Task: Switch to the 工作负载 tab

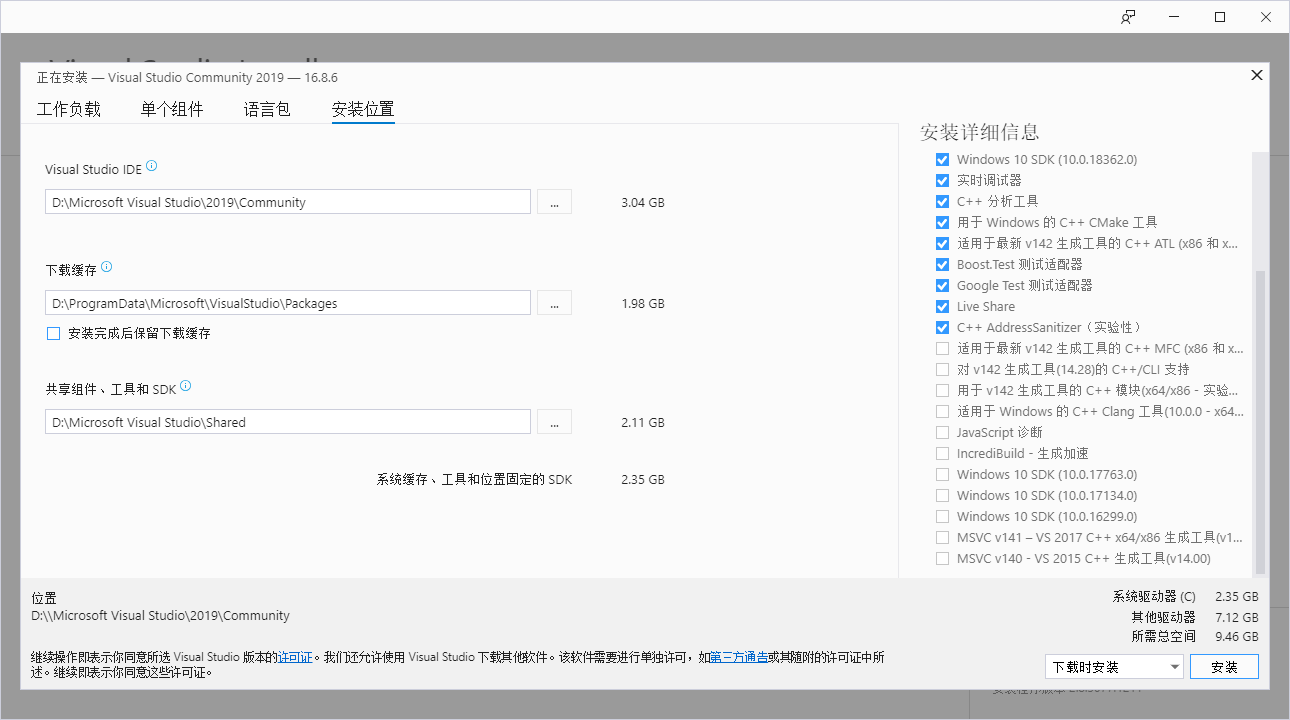Action: [69, 110]
